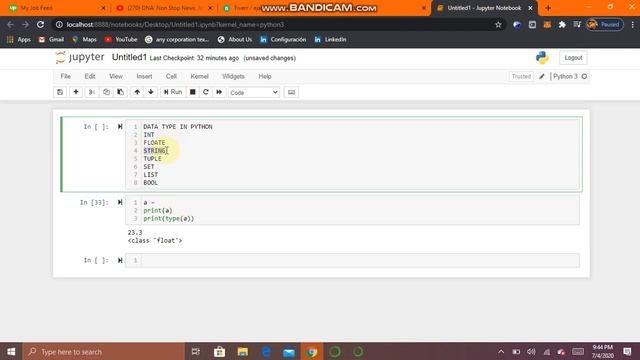Interrupt the kernel with the stop icon
Image resolution: width=640 pixels, height=360 pixels.
193,92
